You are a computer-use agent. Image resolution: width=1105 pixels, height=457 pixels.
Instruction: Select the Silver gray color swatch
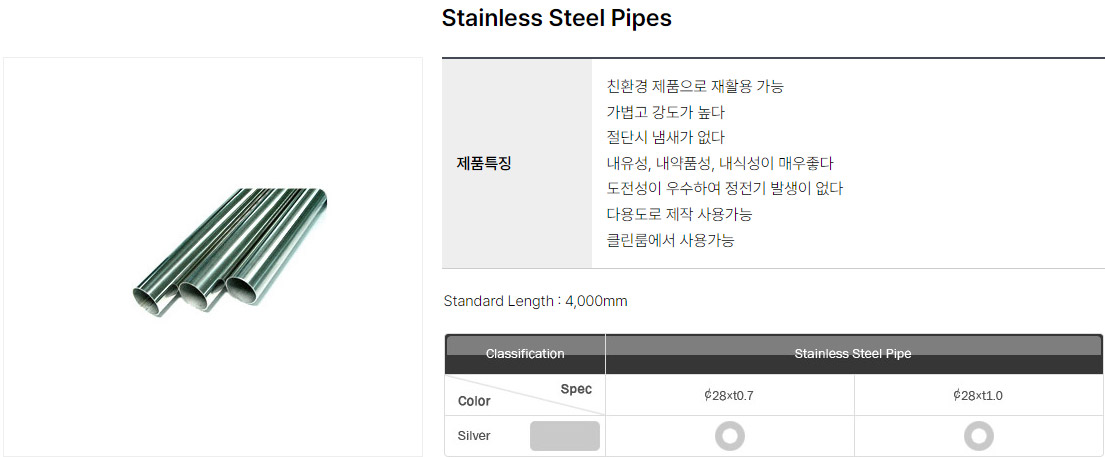[564, 436]
